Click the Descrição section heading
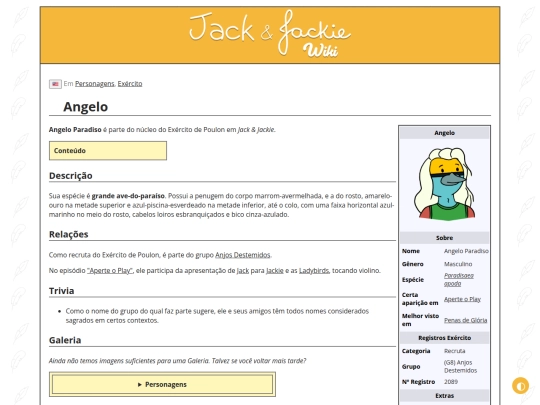The width and height of the screenshot is (540, 405). pos(71,176)
